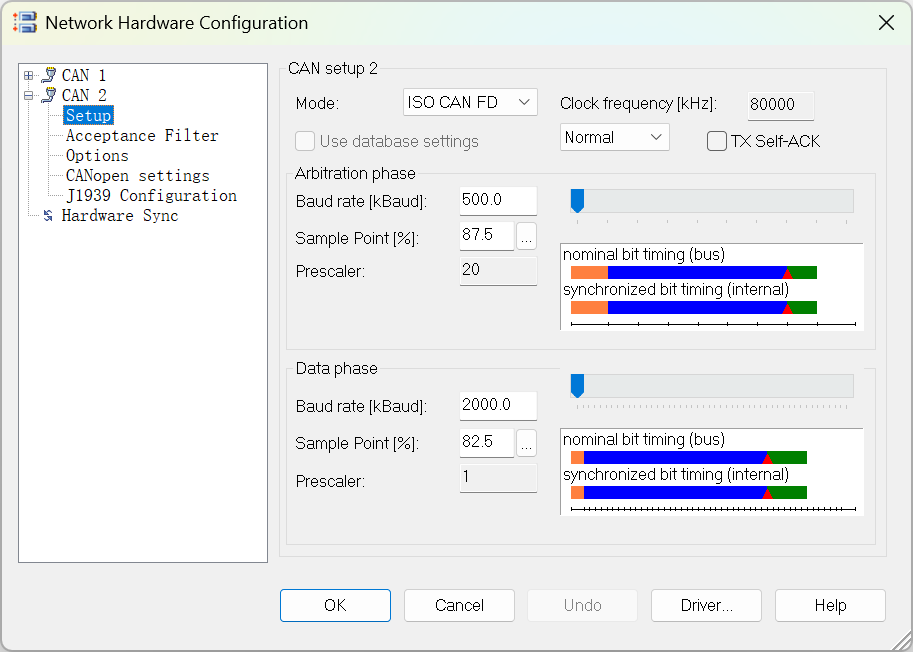Open the Normal mode dropdown
This screenshot has width=913, height=652.
(x=614, y=137)
